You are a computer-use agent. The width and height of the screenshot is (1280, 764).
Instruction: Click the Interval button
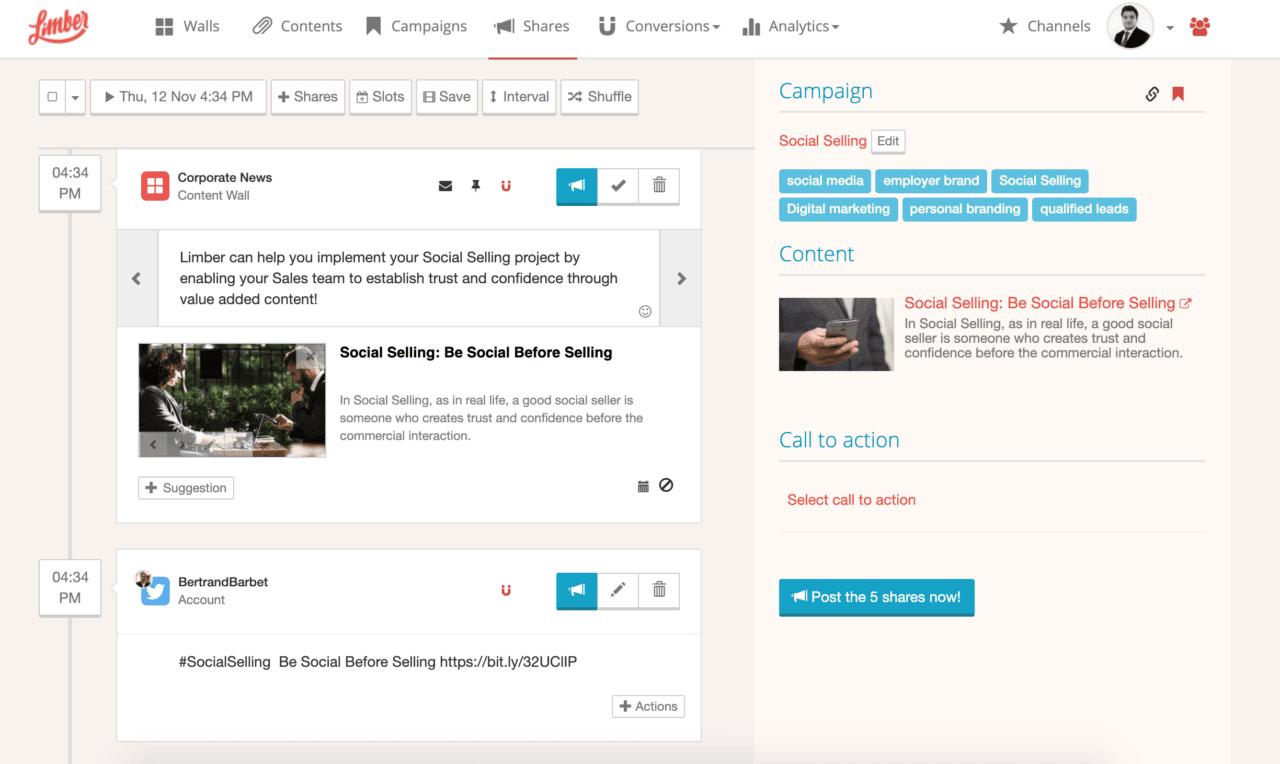[519, 97]
